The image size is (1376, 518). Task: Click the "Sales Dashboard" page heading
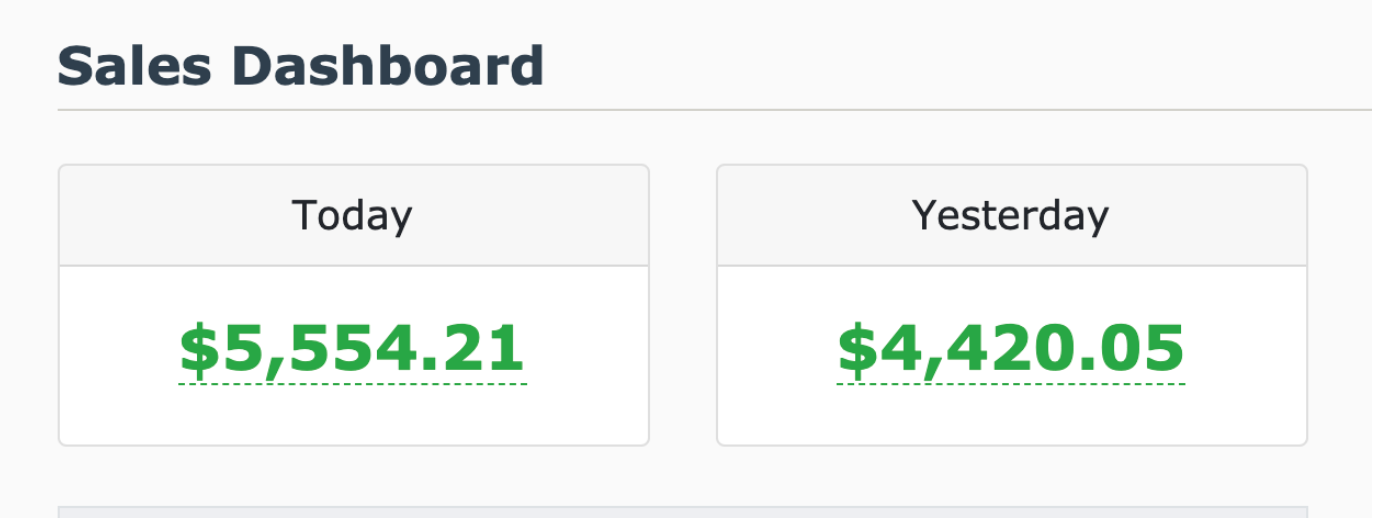(300, 67)
